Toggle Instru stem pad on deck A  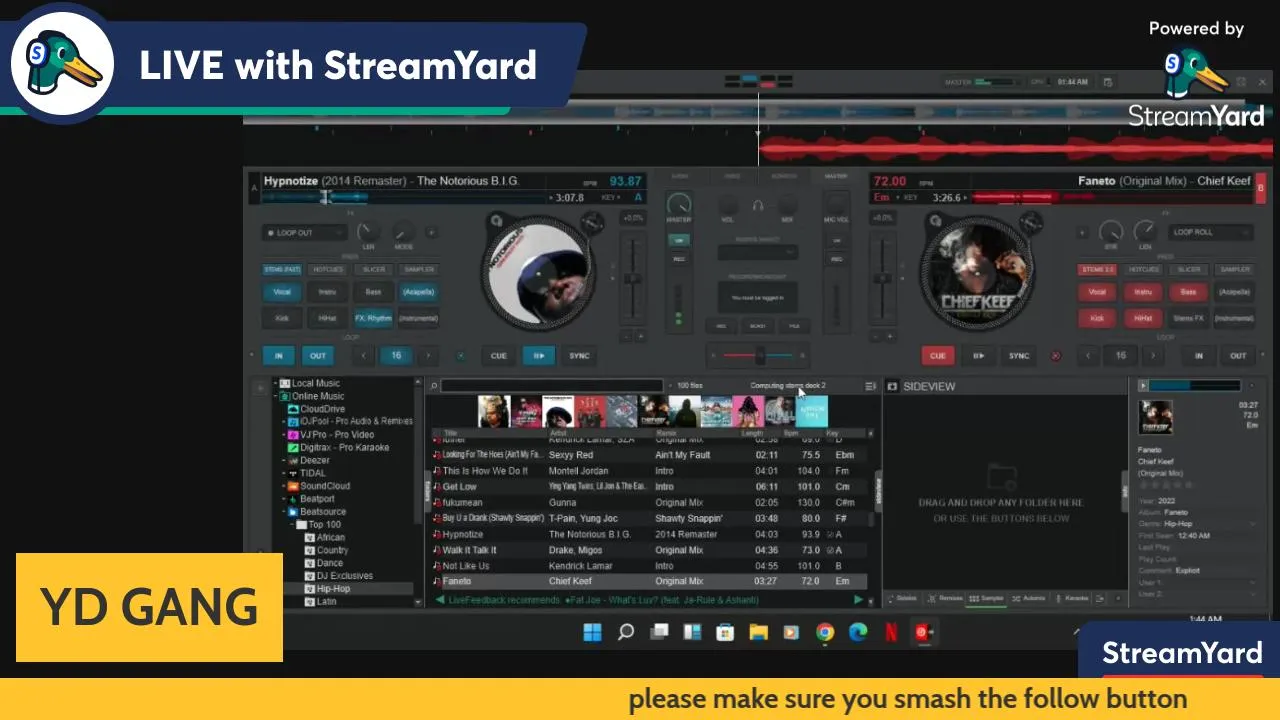point(327,293)
